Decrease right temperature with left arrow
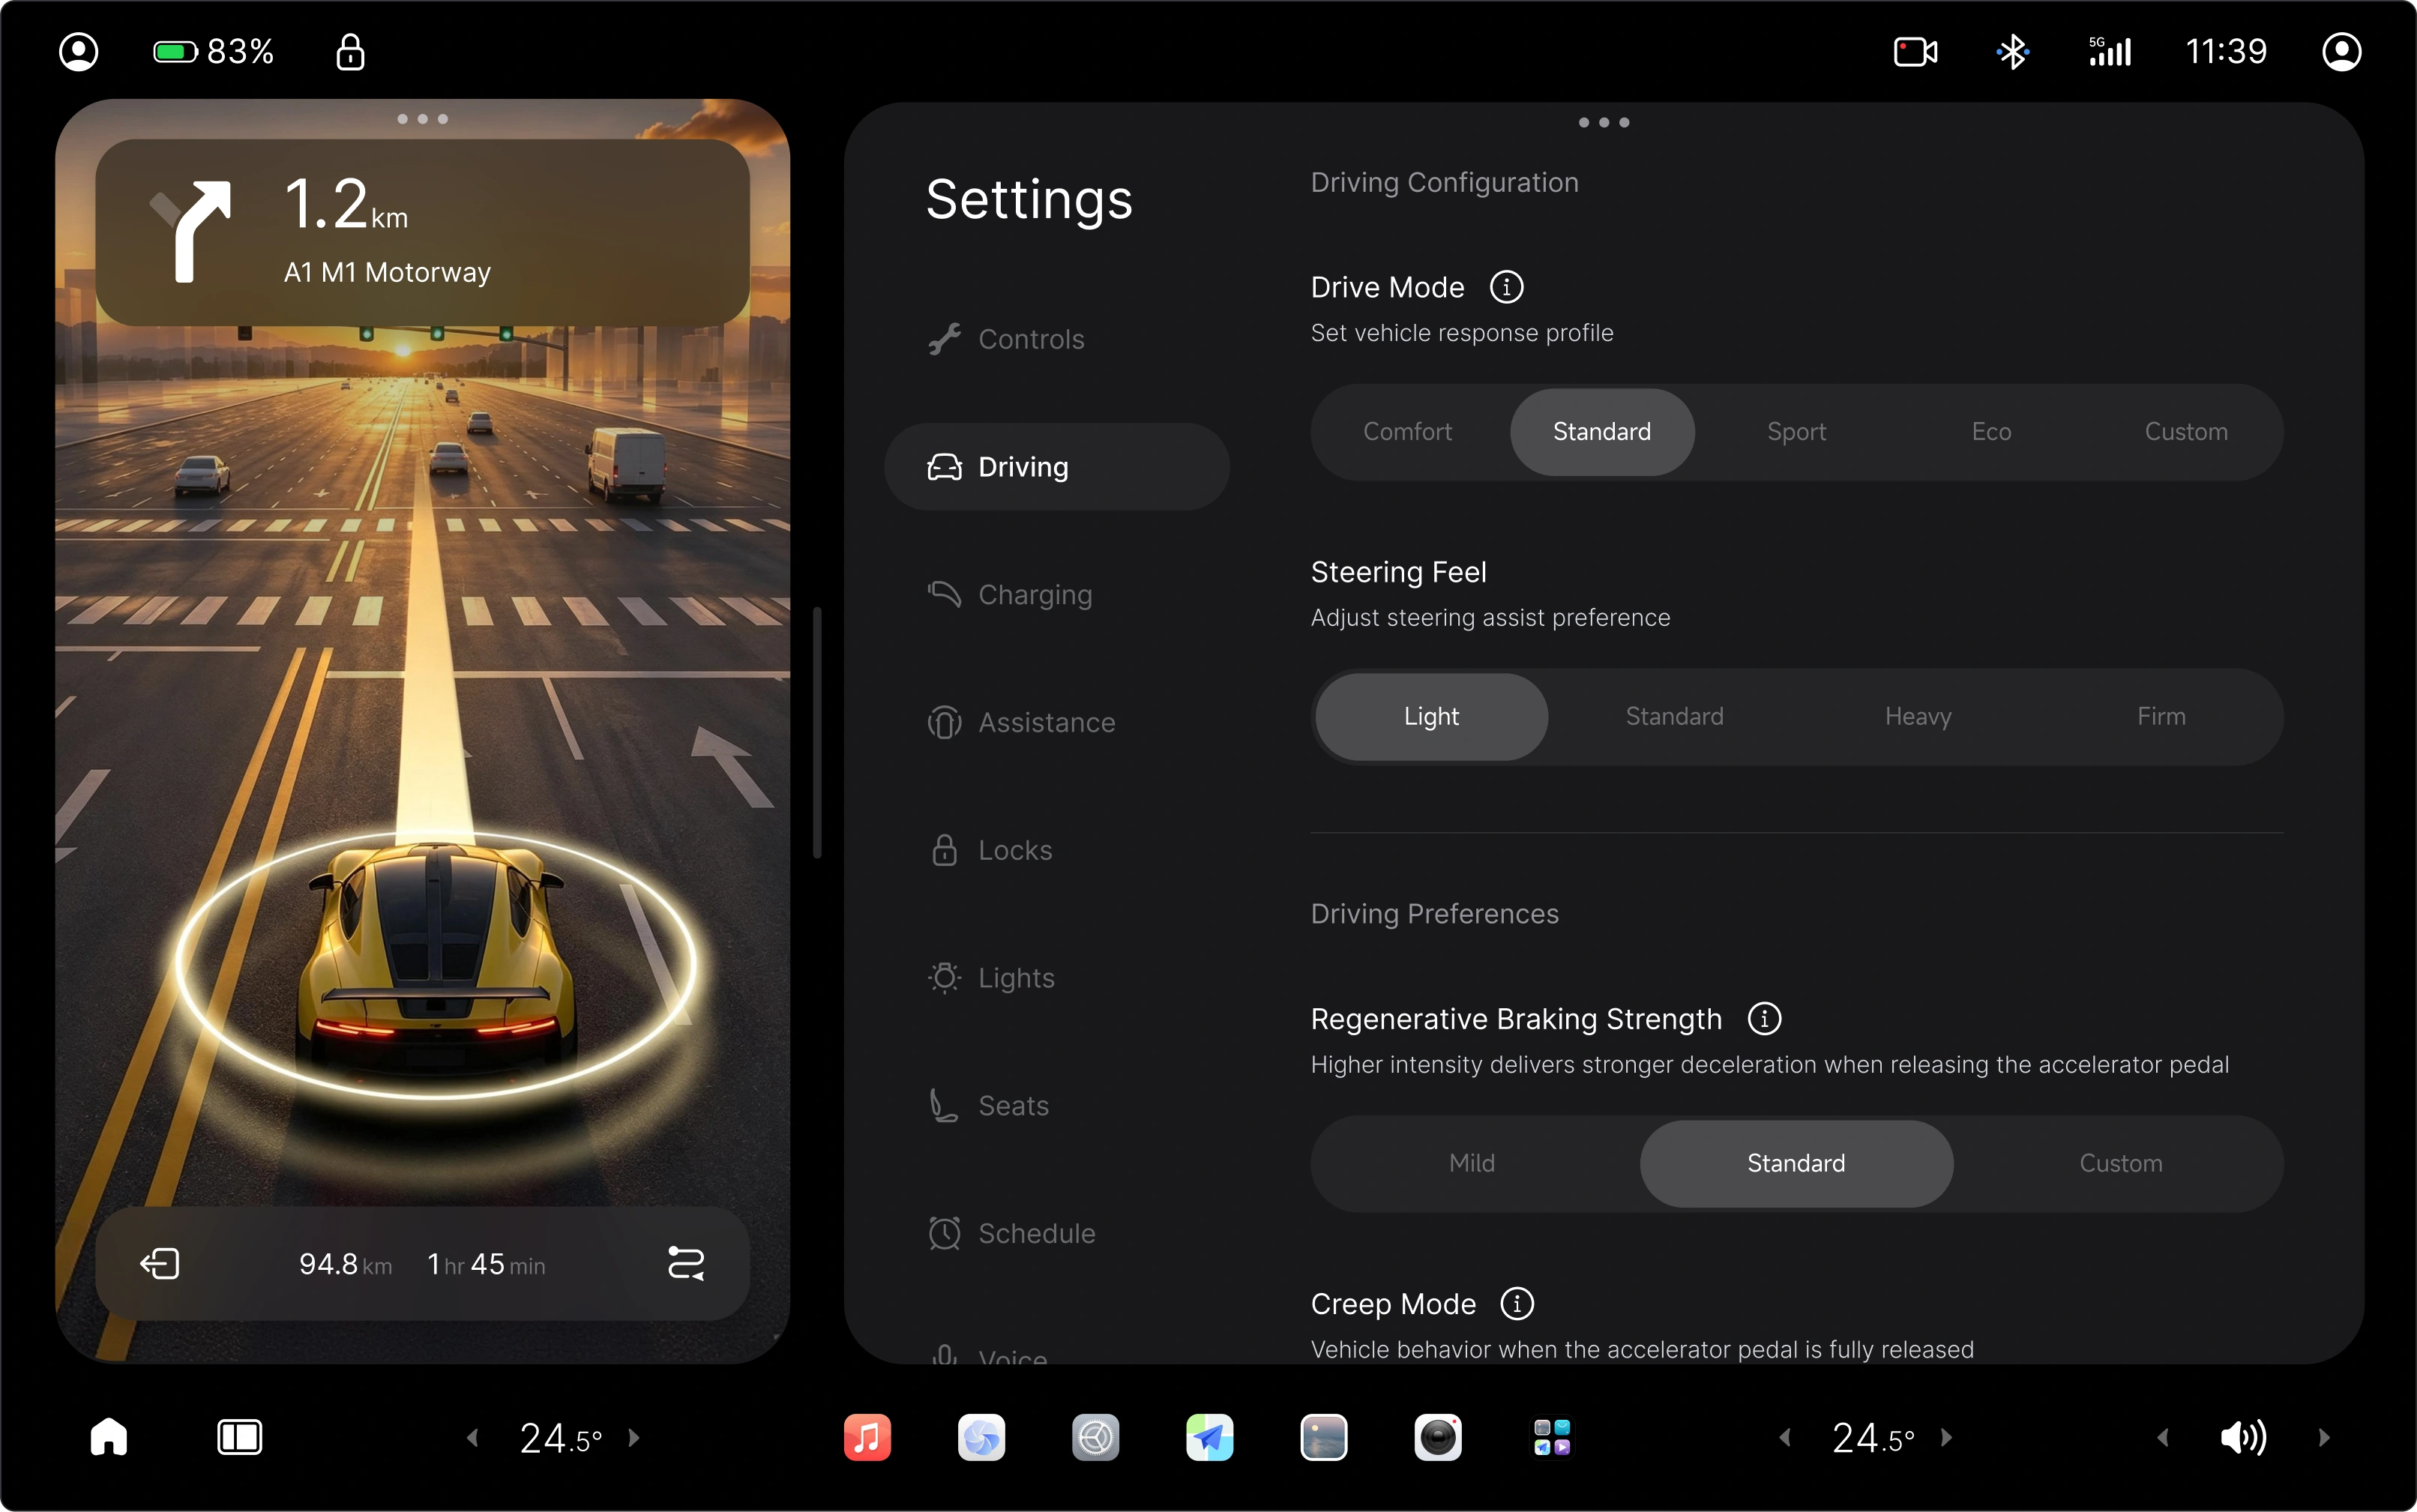This screenshot has height=1512, width=2417. [x=1785, y=1438]
